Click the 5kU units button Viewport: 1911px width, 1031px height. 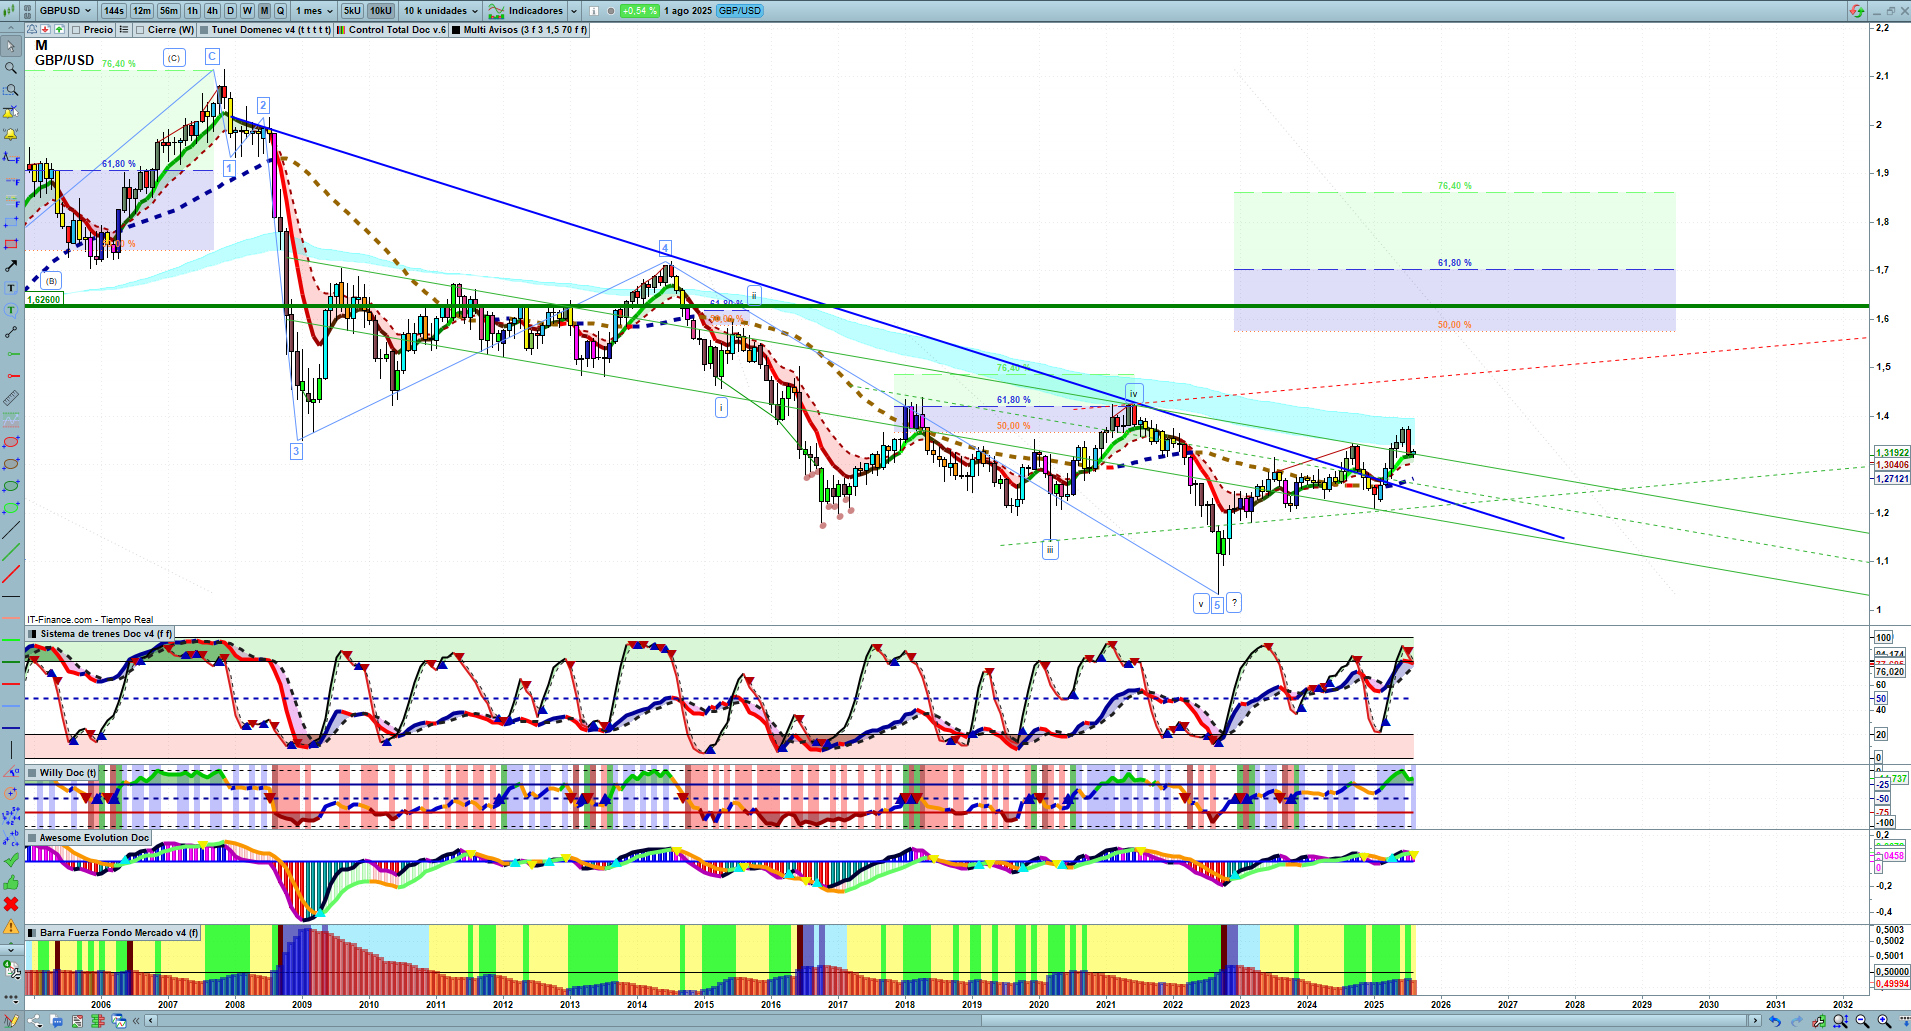[x=352, y=11]
